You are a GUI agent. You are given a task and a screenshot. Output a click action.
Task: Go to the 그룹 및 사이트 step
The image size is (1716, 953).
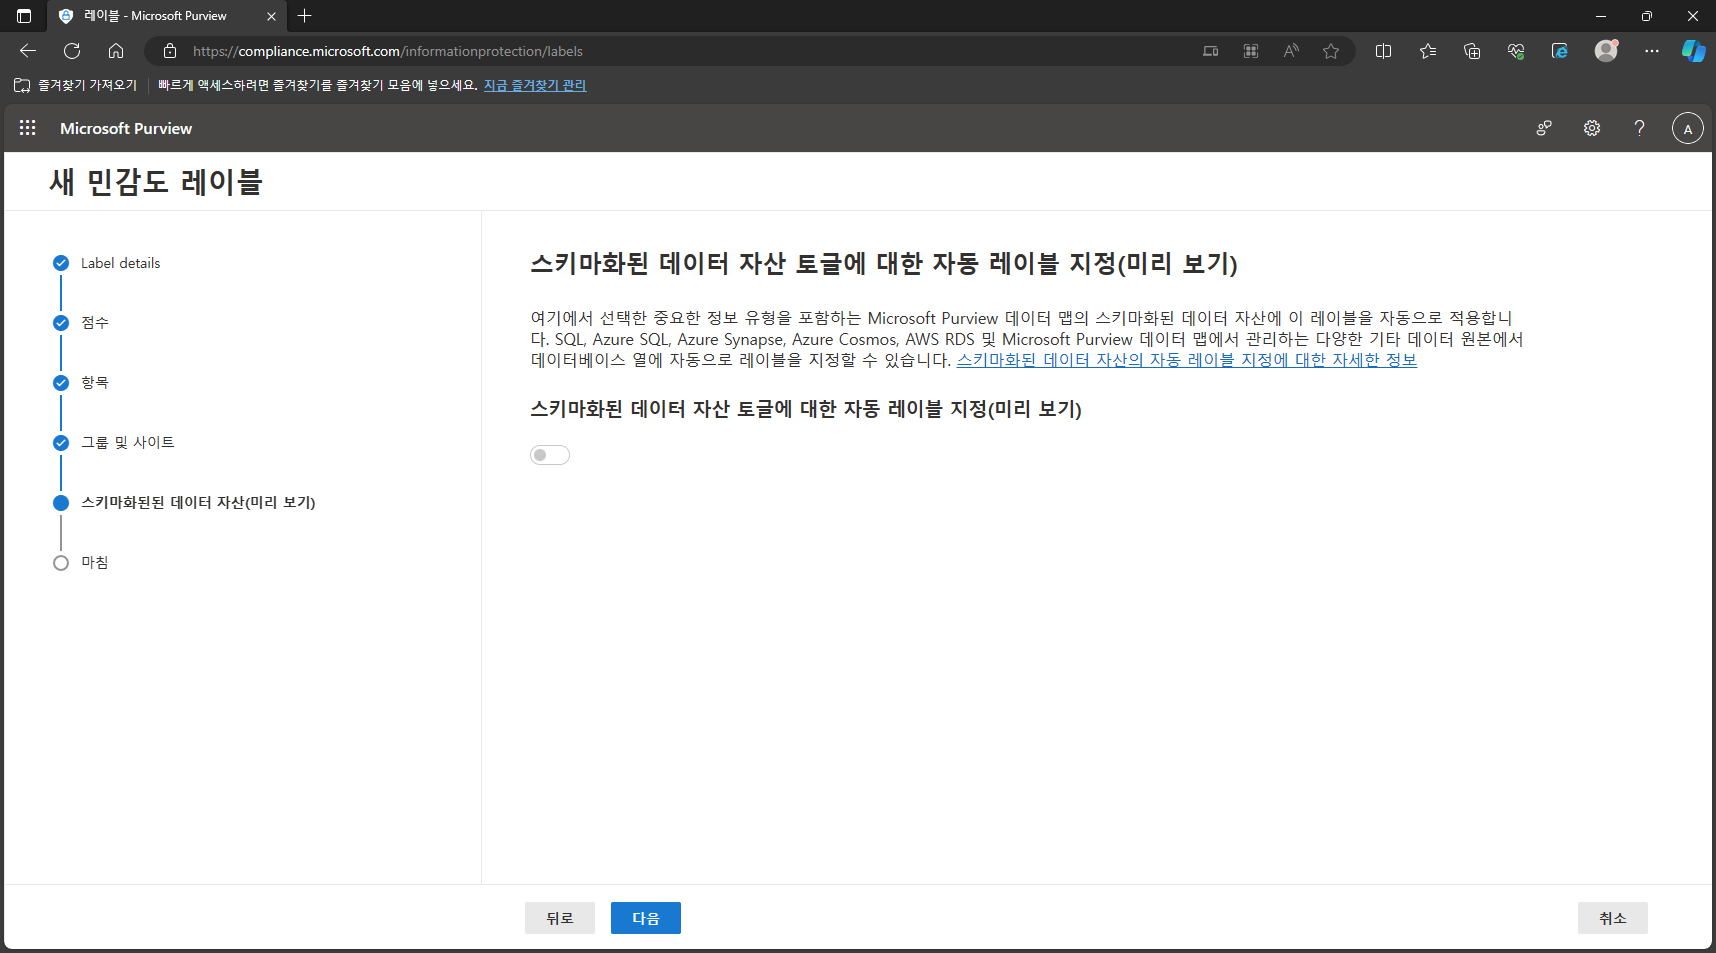coord(128,442)
